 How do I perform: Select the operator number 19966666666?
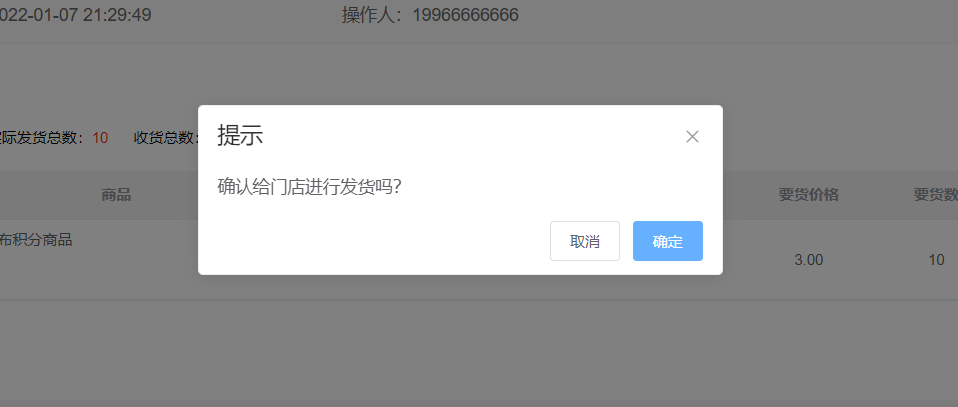(465, 15)
